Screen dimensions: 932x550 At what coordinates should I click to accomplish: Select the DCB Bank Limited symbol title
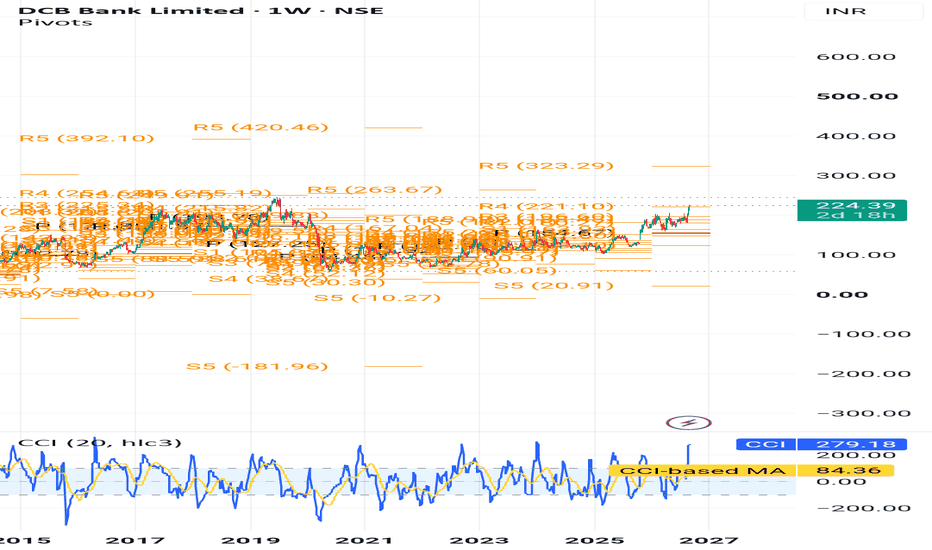[131, 10]
